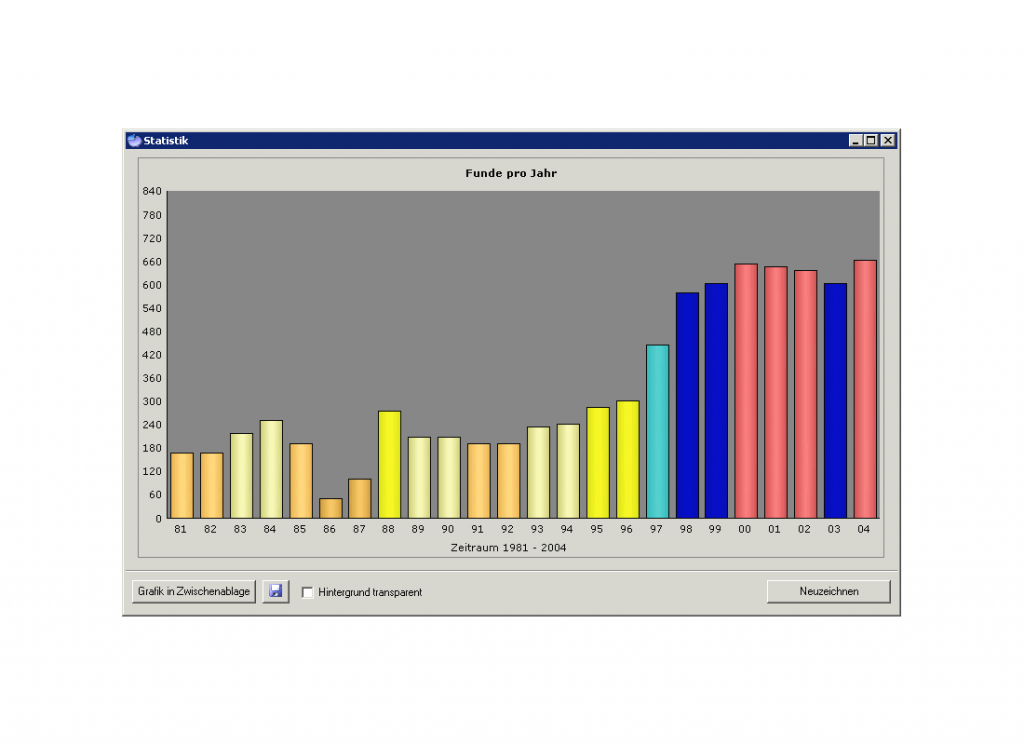Click the orange bar for year 85
Screen dimensions: 1024x745
(x=301, y=481)
